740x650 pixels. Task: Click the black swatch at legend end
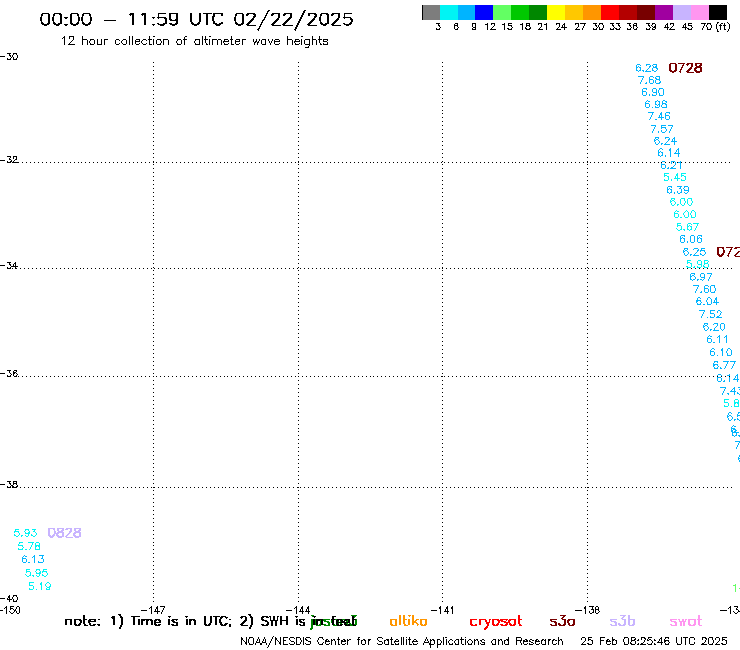pos(718,12)
